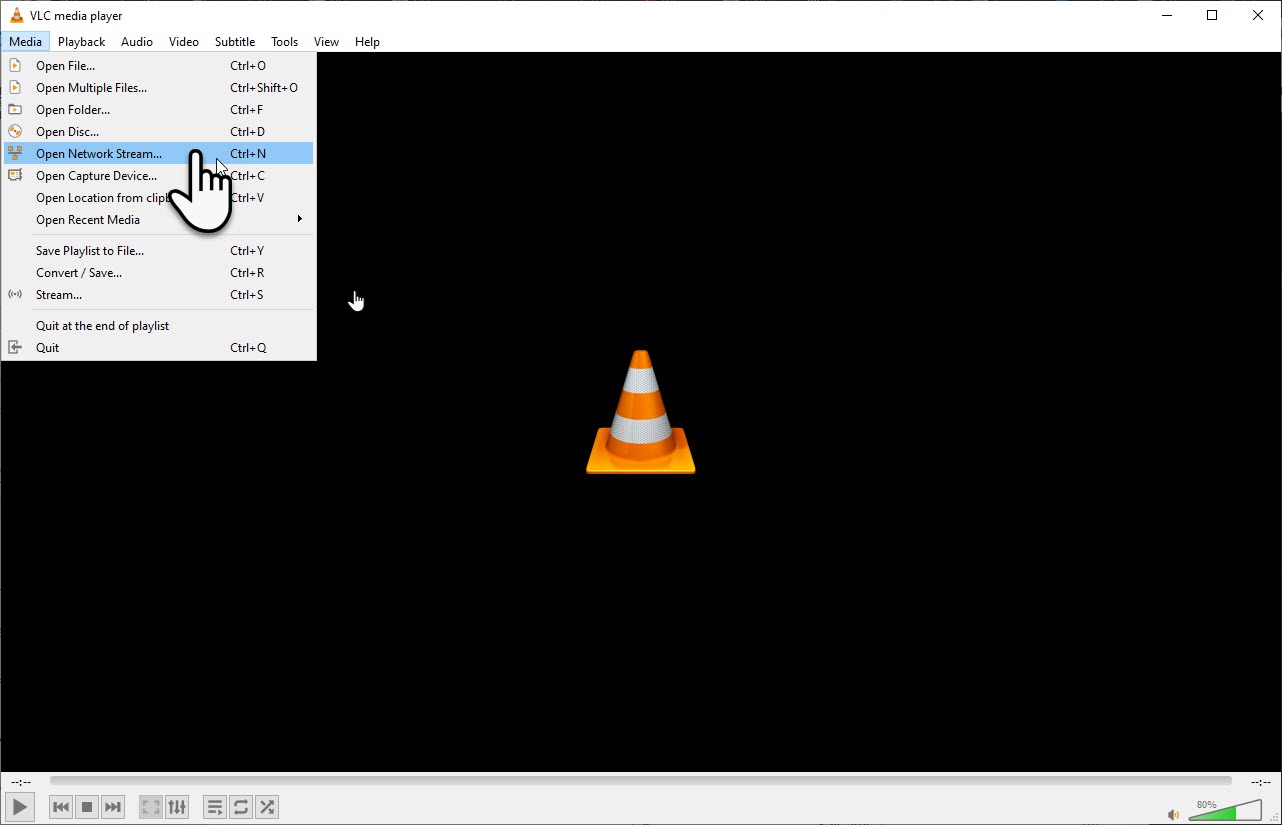Toggle loop repeat mode

tap(241, 806)
